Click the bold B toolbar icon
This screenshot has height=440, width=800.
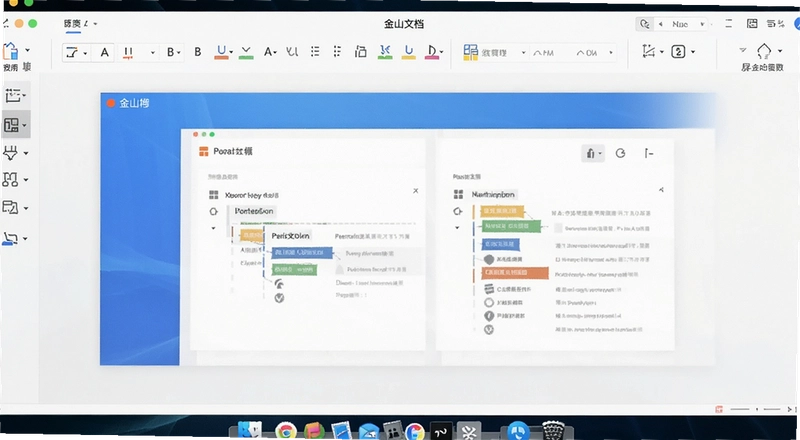[197, 52]
